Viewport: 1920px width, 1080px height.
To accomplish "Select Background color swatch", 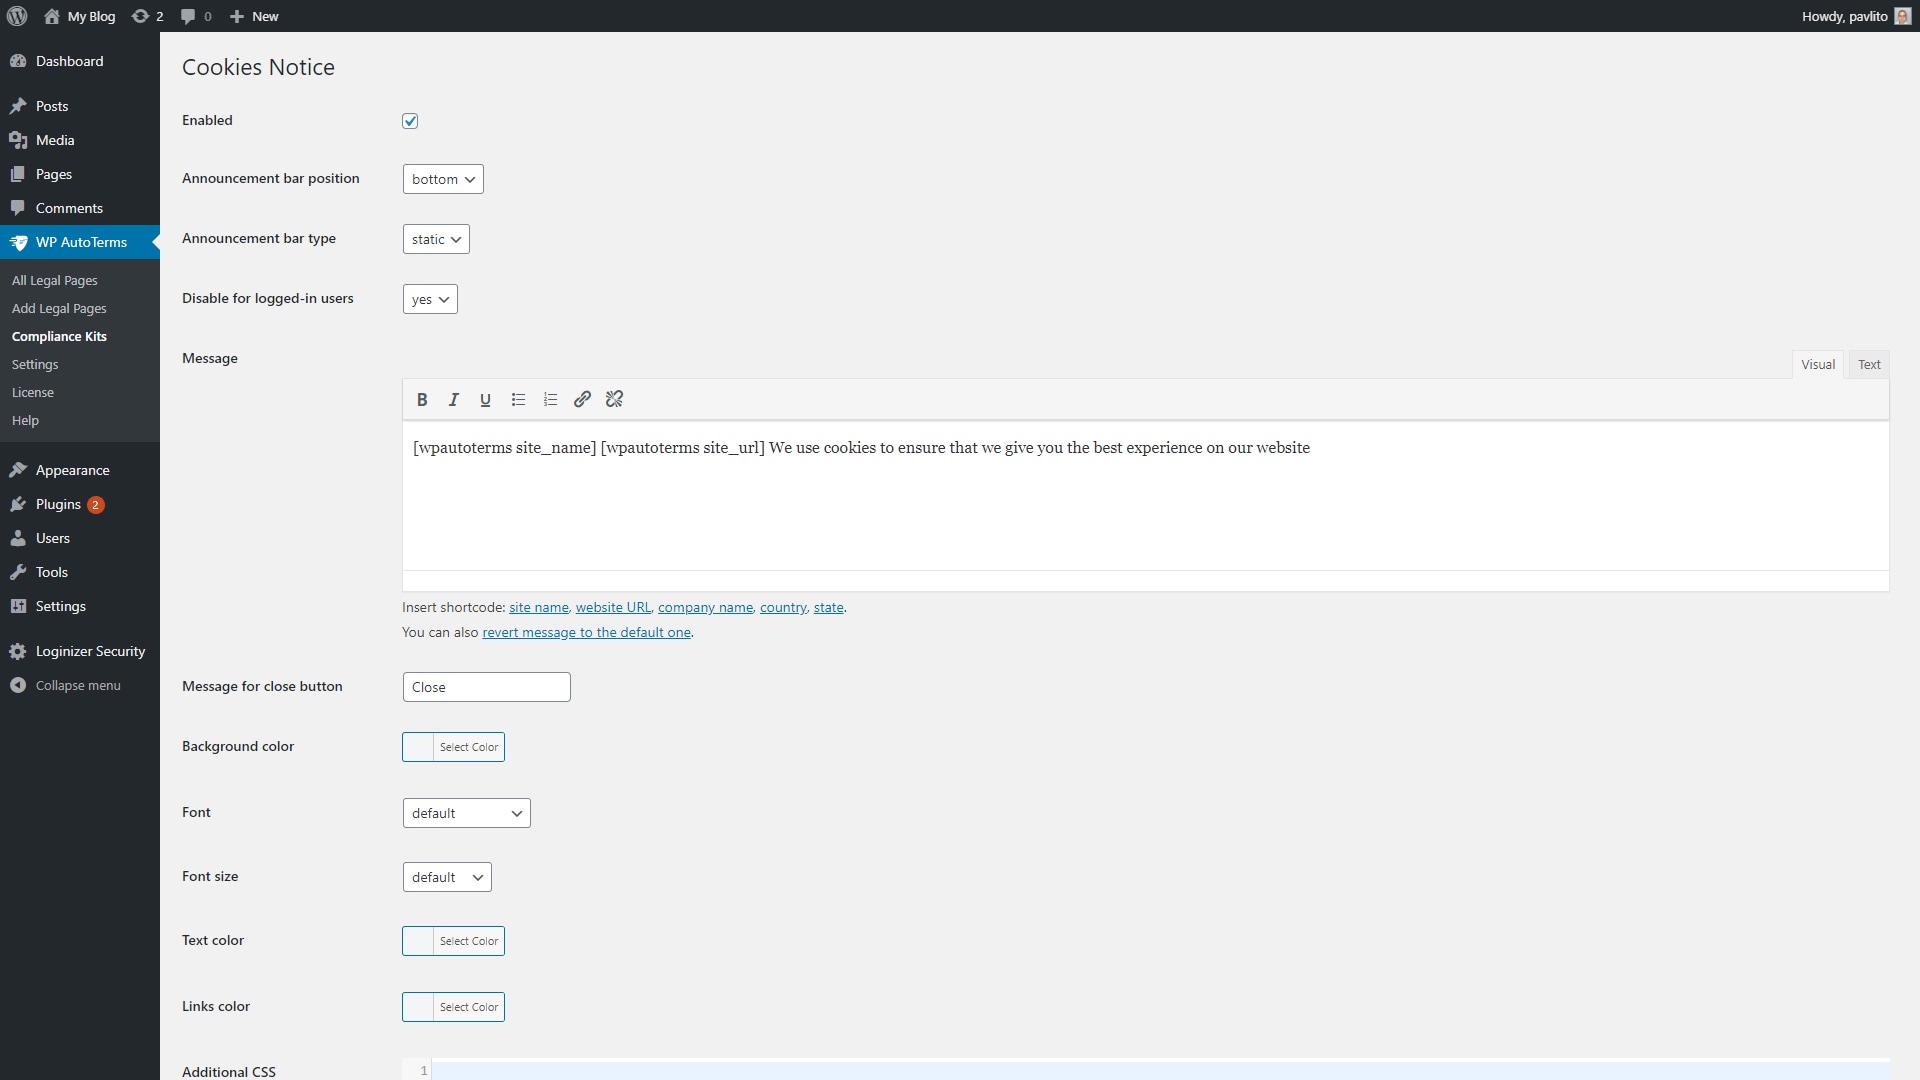I will pos(417,746).
